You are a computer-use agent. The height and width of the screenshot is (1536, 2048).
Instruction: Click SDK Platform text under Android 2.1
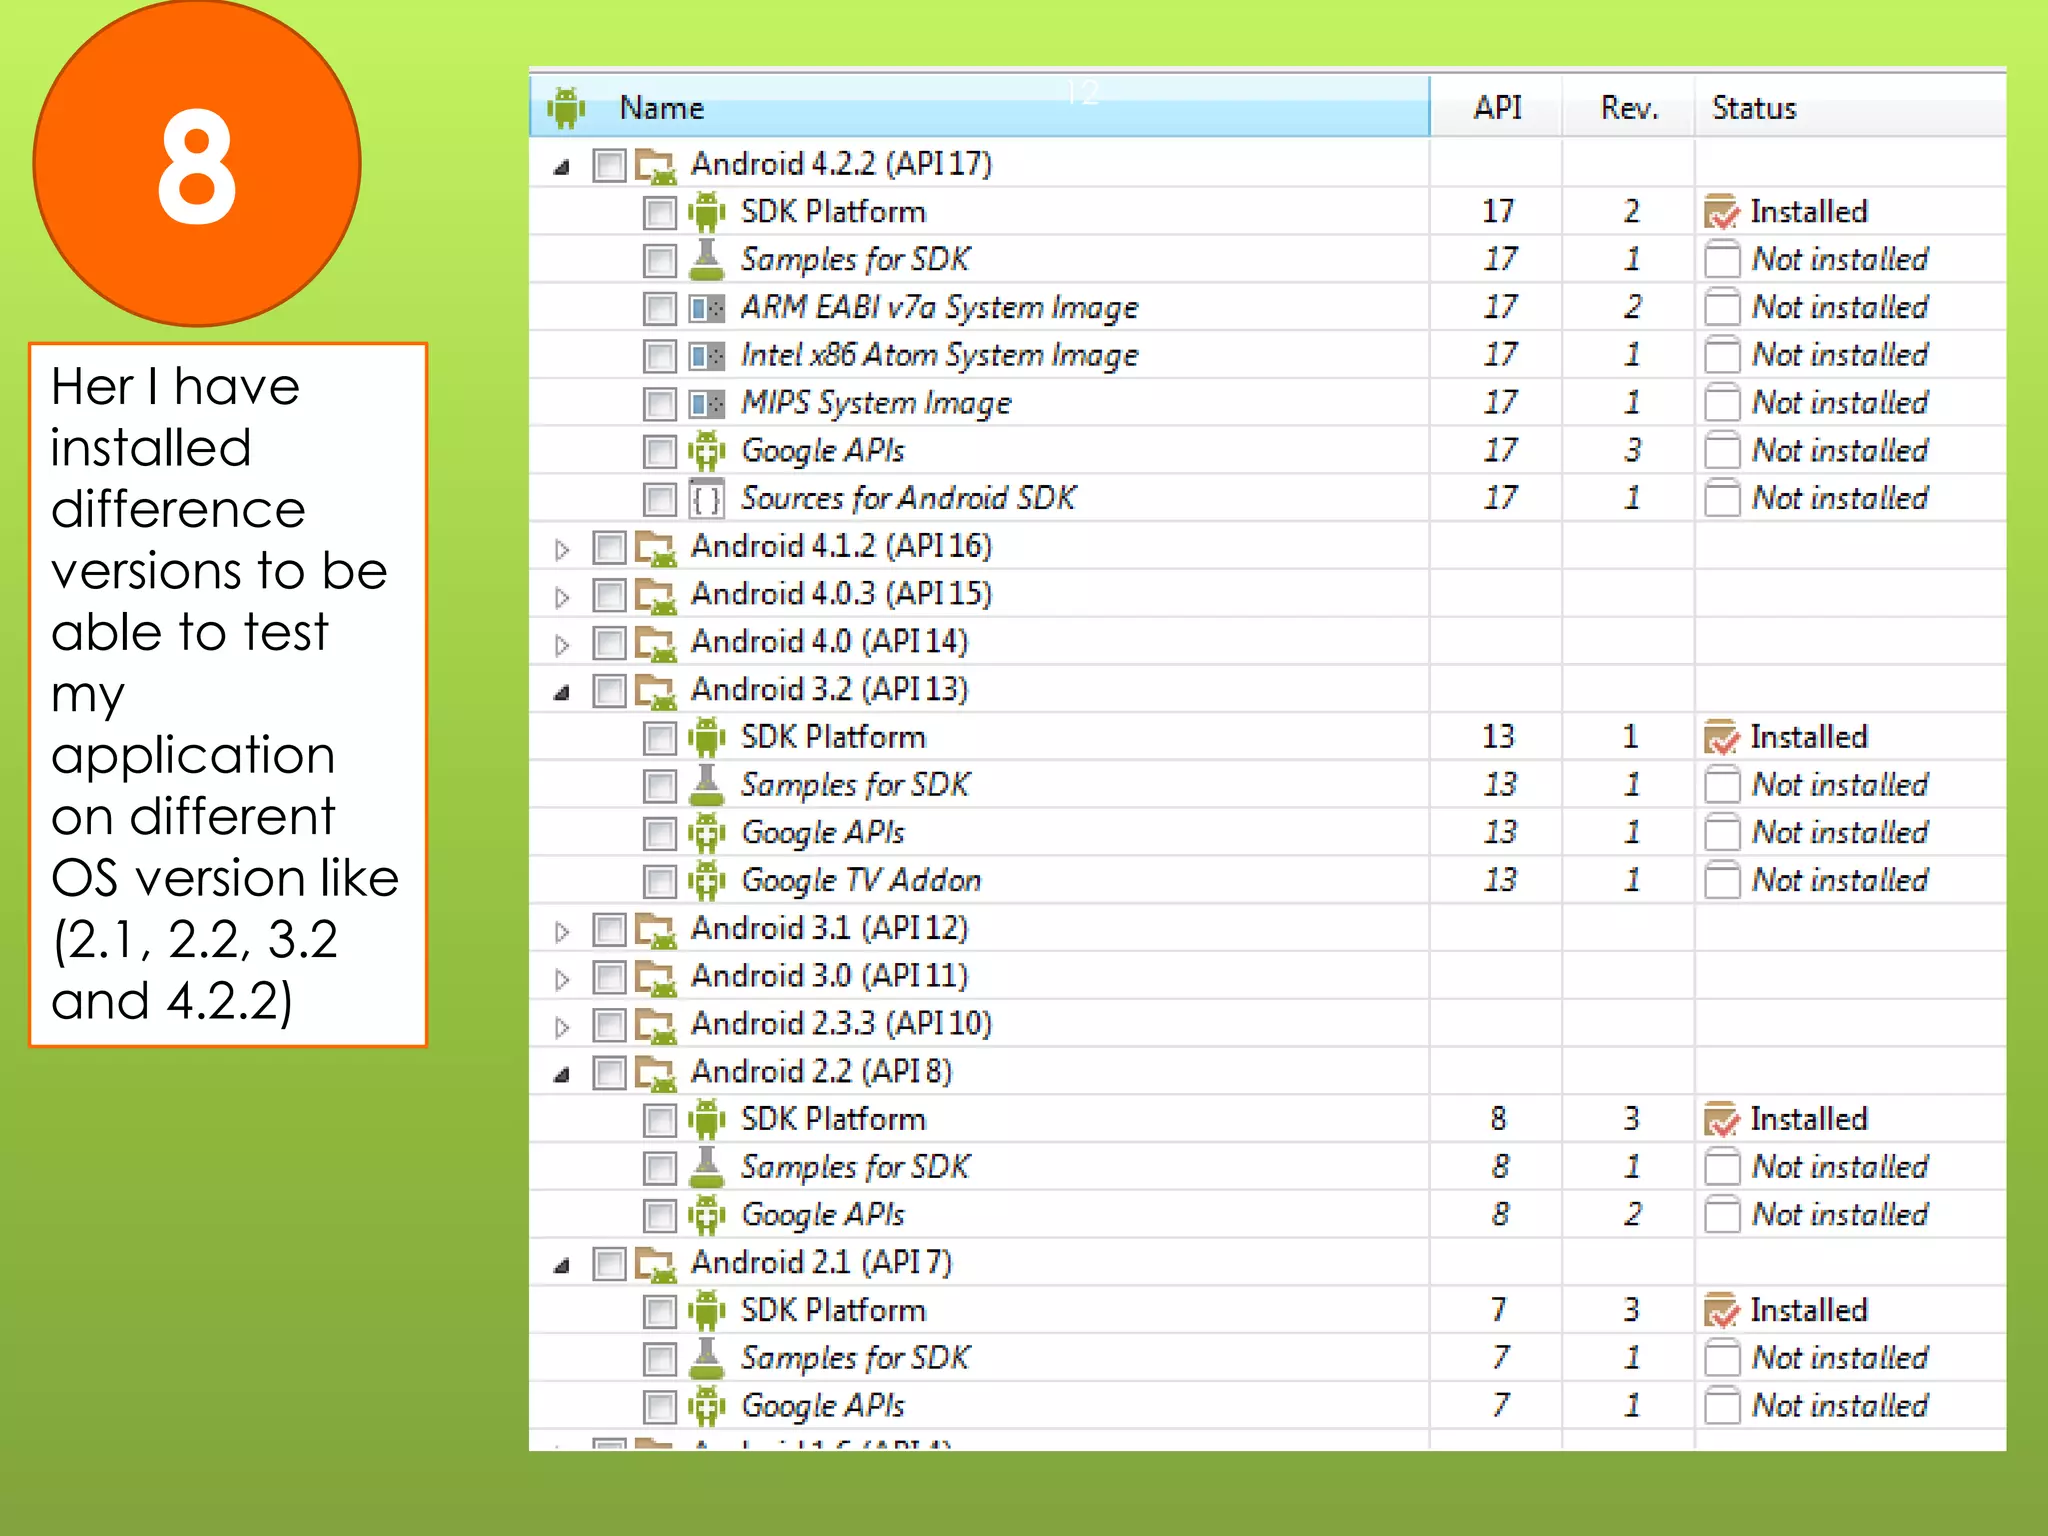(833, 1310)
